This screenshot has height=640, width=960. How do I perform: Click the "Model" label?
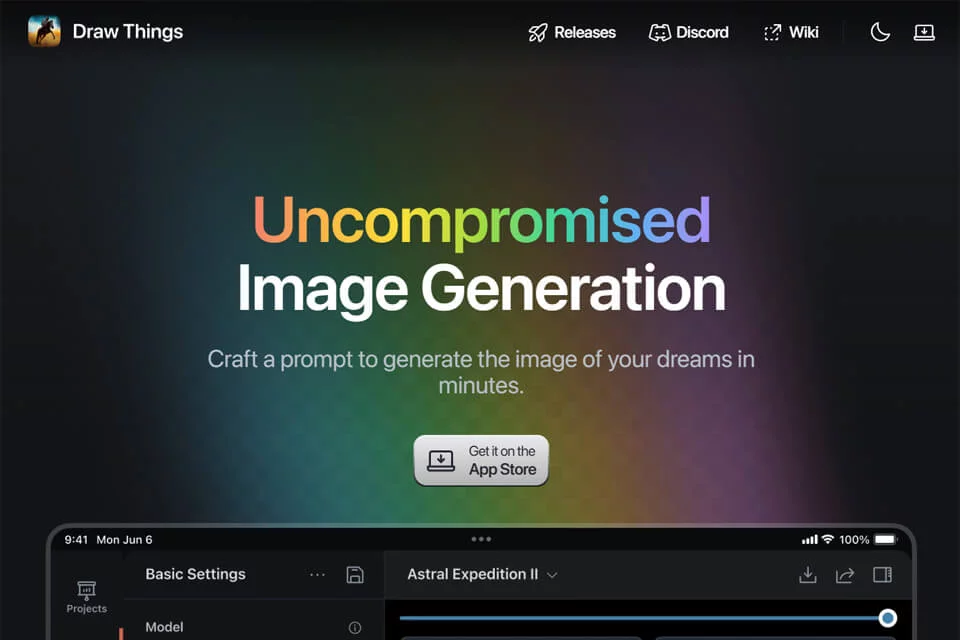164,627
